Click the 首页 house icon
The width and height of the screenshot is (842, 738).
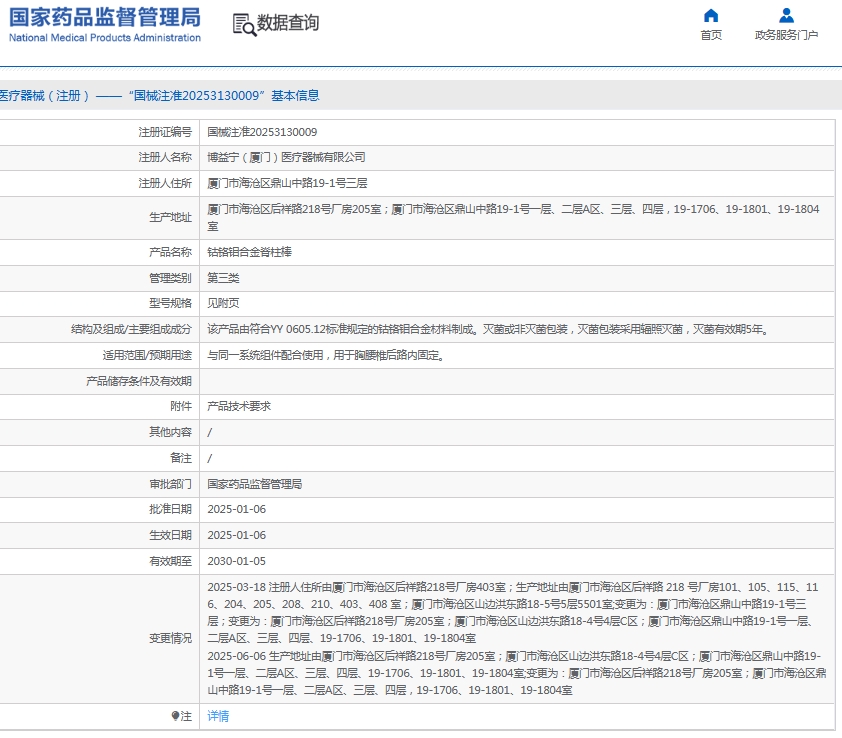(x=711, y=15)
